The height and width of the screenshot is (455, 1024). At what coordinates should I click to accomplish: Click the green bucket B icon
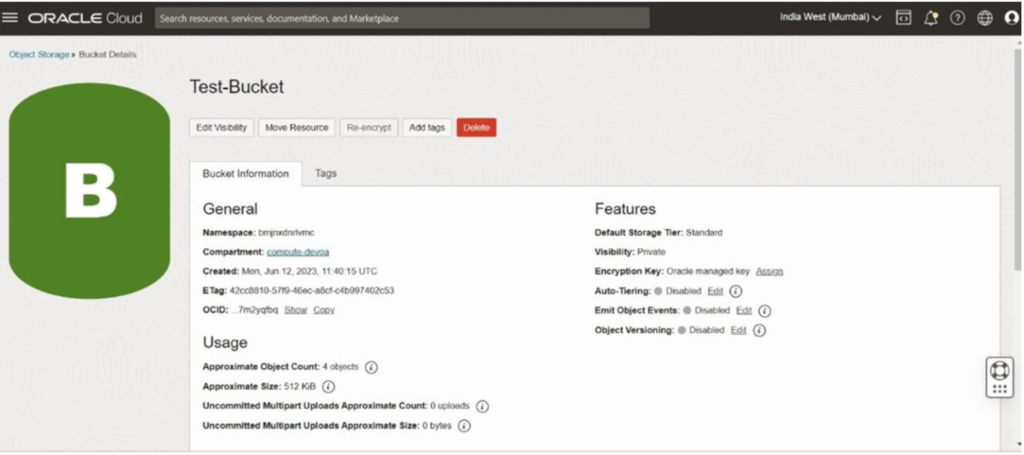89,191
